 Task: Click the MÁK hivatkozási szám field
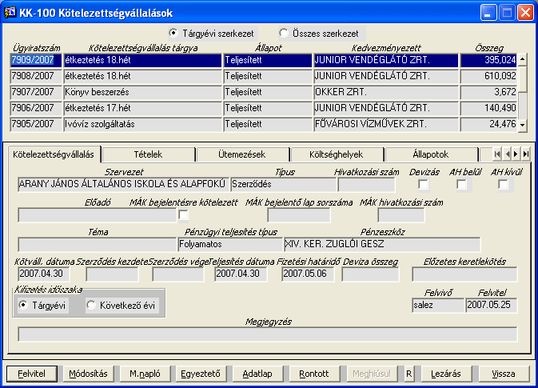pos(401,215)
